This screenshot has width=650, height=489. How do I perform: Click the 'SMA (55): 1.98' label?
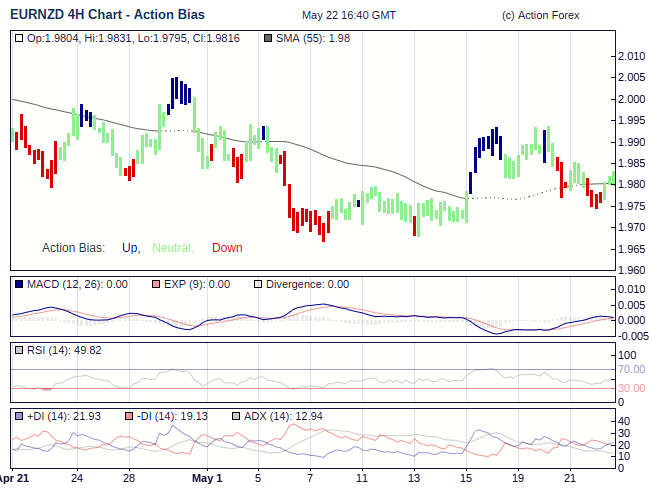[313, 39]
